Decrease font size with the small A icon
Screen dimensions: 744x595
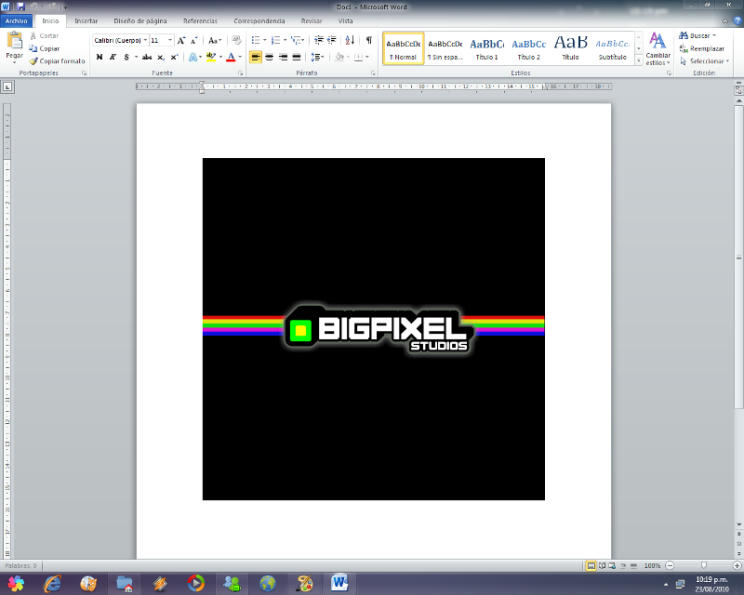tap(194, 41)
